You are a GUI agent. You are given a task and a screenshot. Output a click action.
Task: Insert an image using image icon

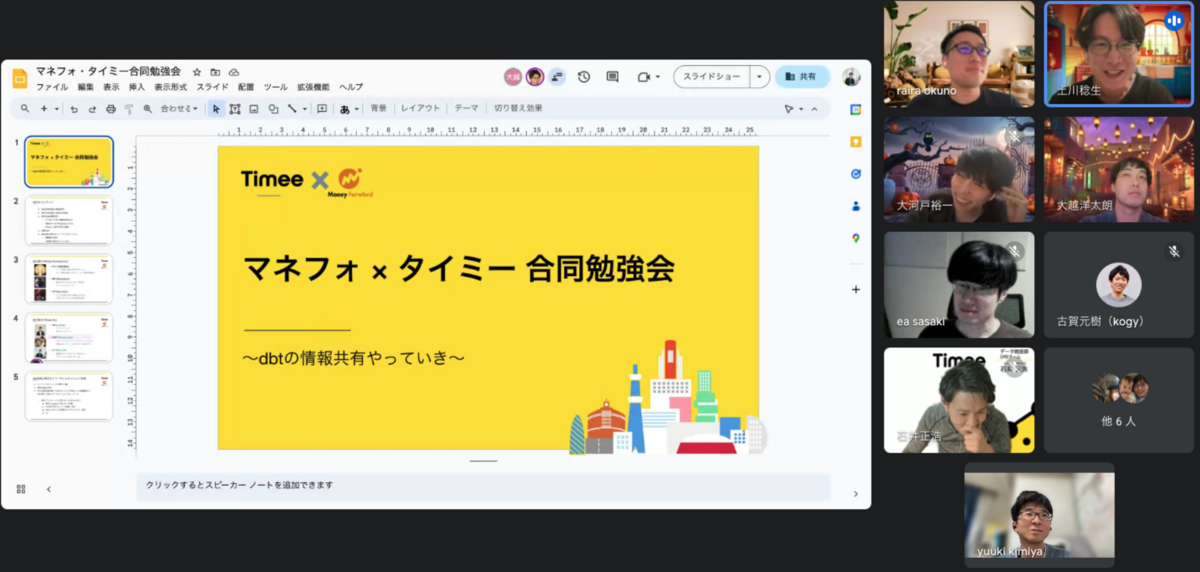[254, 108]
